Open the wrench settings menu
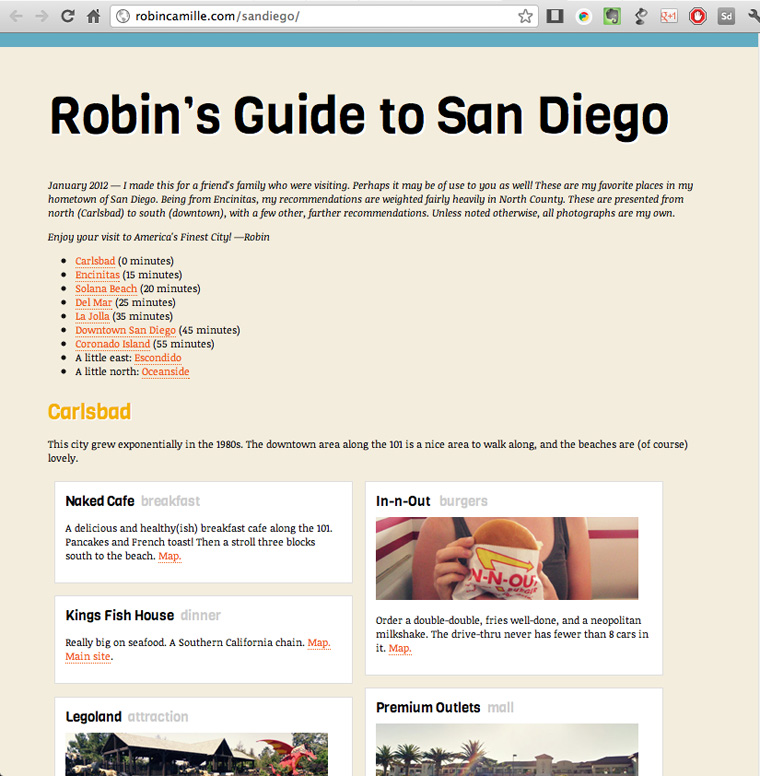This screenshot has width=760, height=776. (753, 17)
